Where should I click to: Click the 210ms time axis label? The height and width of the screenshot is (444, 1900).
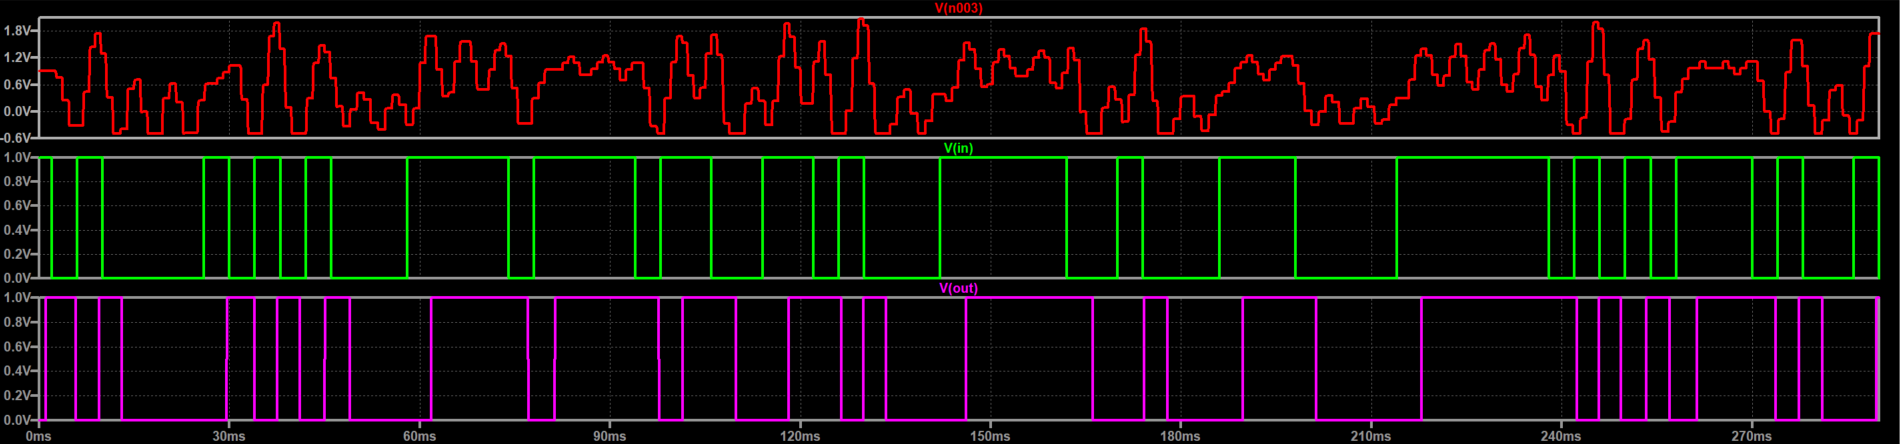[1370, 437]
